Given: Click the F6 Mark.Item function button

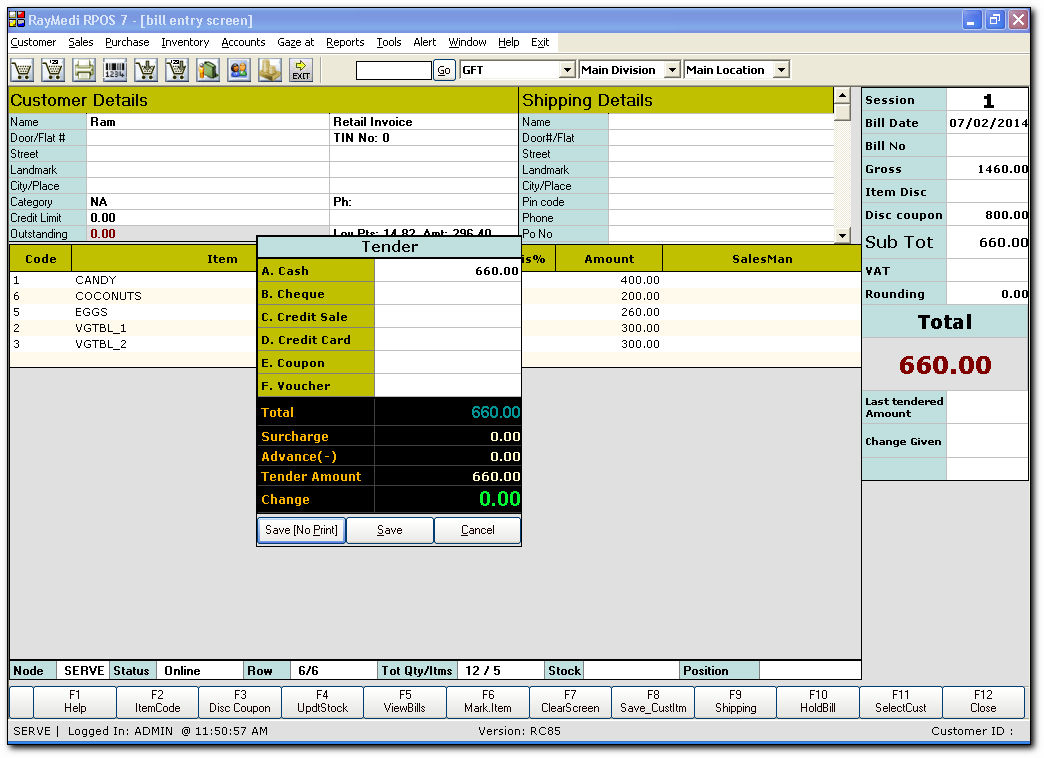Looking at the screenshot, I should (x=488, y=702).
